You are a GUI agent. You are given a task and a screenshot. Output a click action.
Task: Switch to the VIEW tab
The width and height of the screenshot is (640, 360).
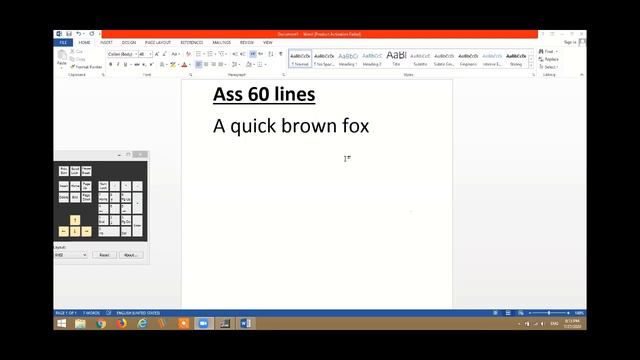(x=268, y=42)
